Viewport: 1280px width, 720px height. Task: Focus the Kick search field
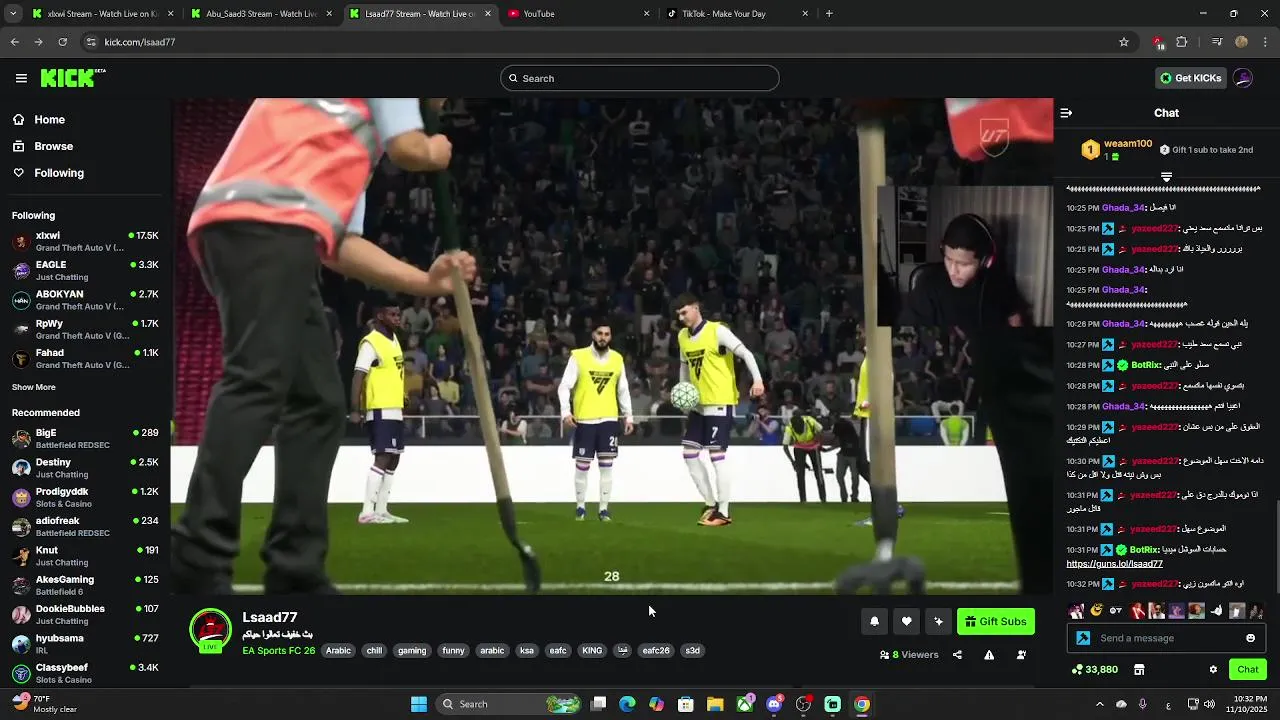pyautogui.click(x=639, y=78)
